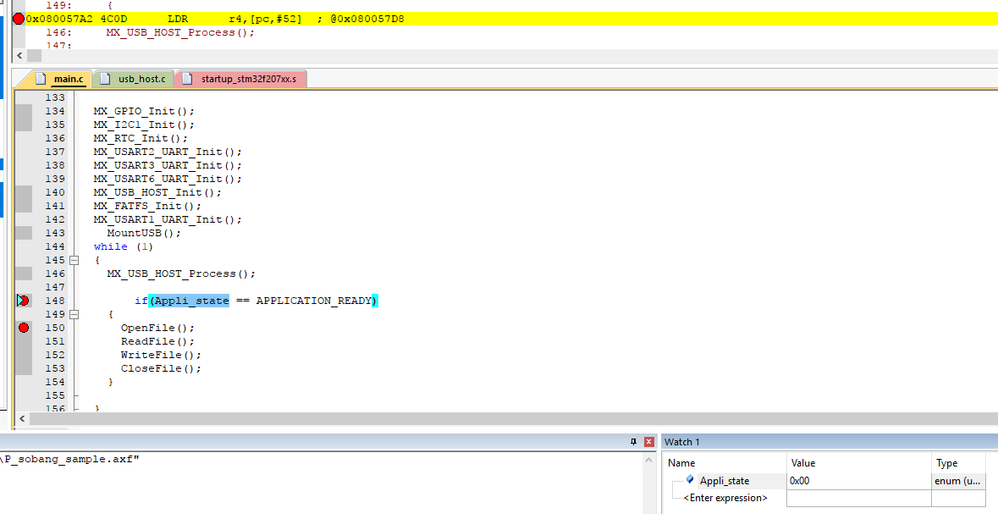The height and width of the screenshot is (514, 998).
Task: Click the output panel scroll up arrow
Action: tap(649, 460)
